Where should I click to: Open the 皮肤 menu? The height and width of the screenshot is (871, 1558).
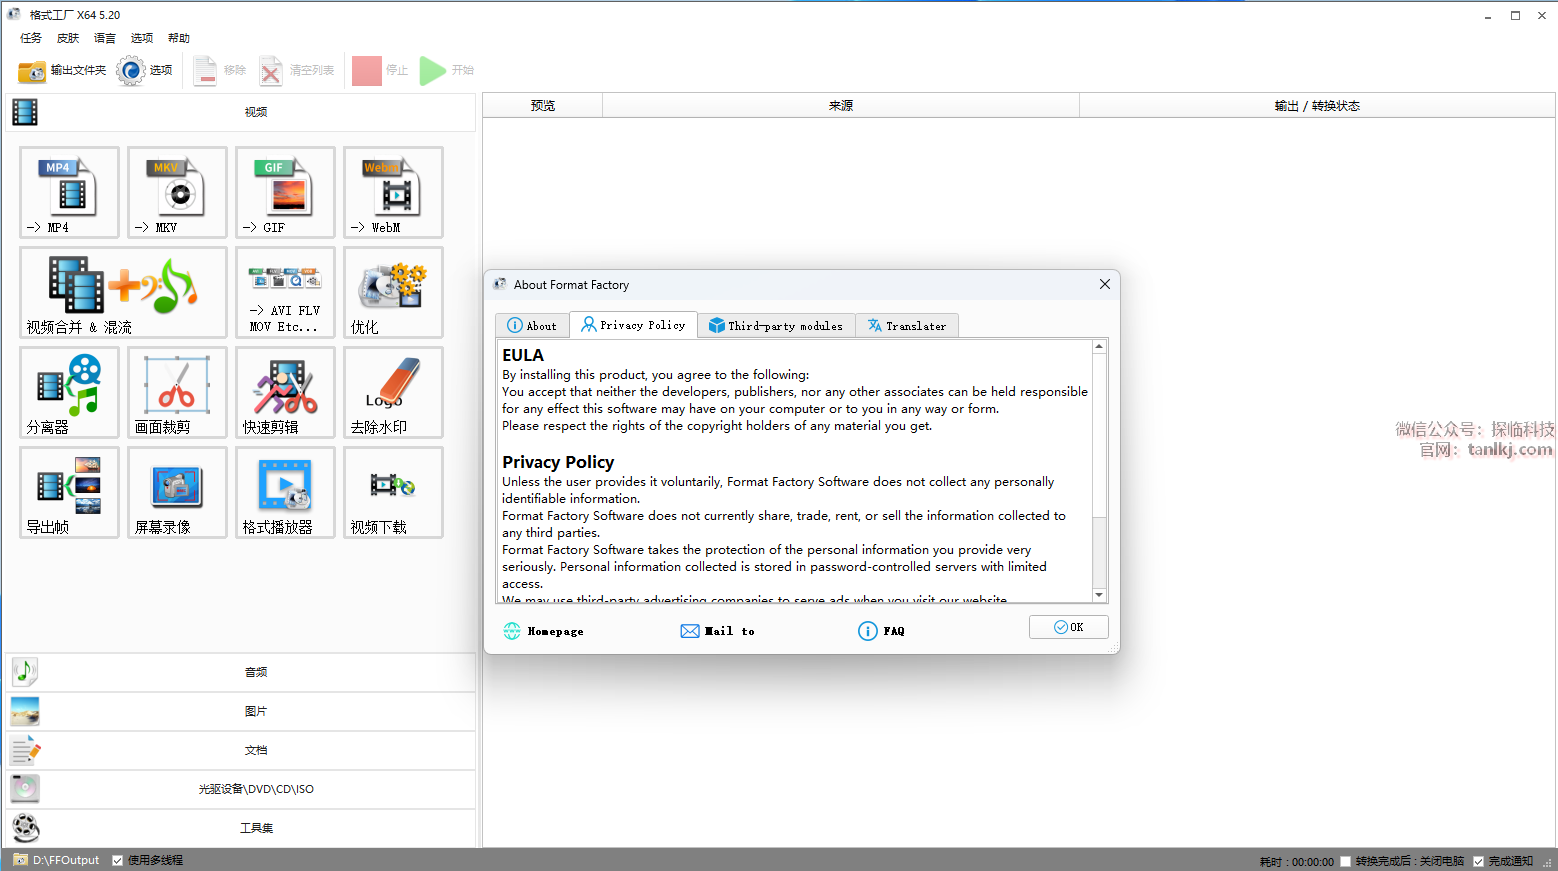point(68,38)
